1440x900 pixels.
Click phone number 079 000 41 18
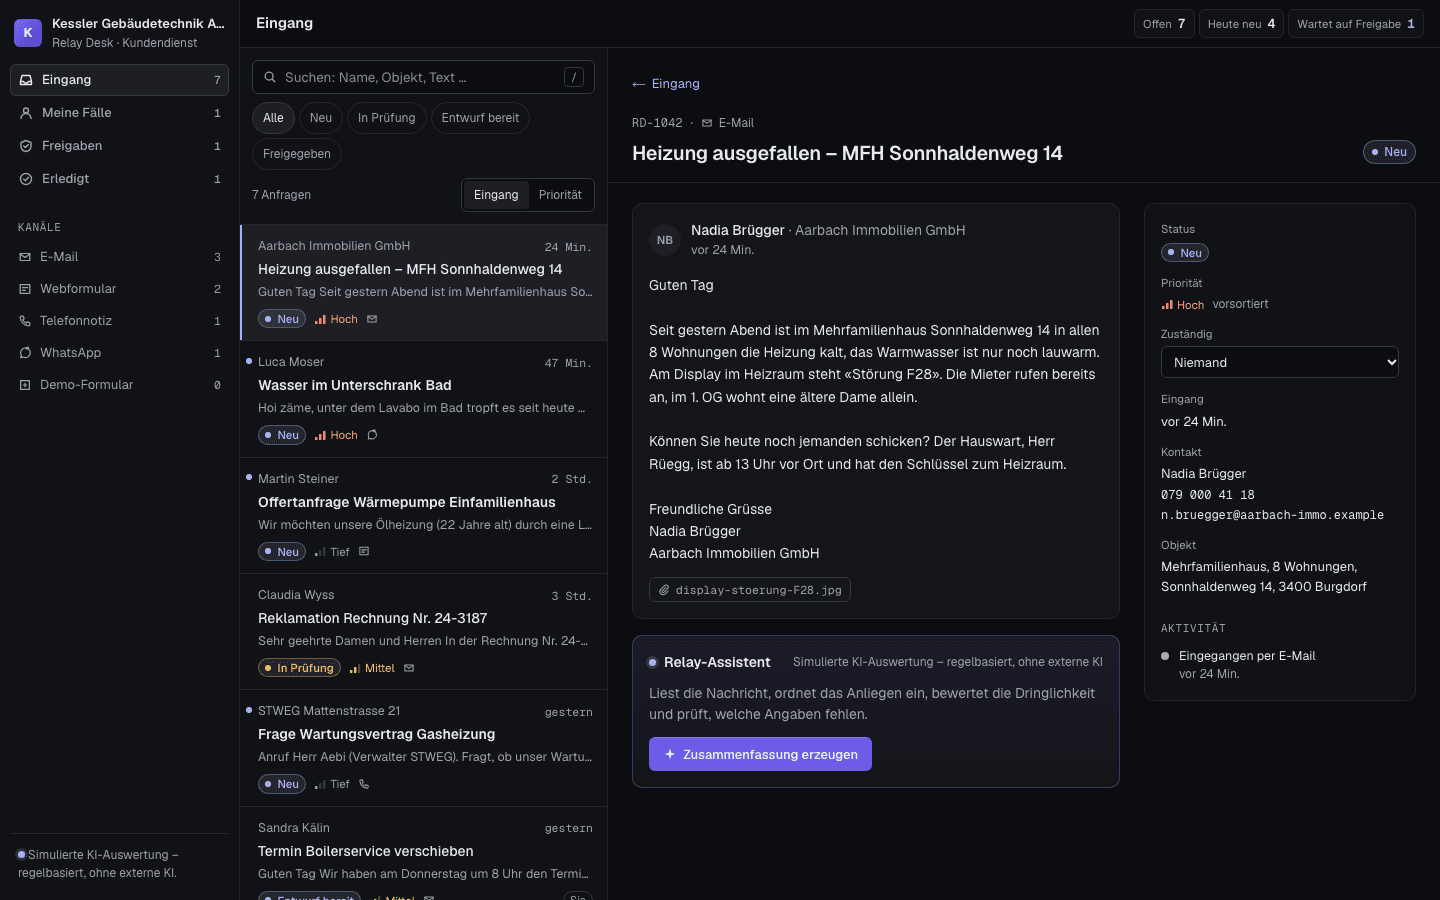point(1208,495)
